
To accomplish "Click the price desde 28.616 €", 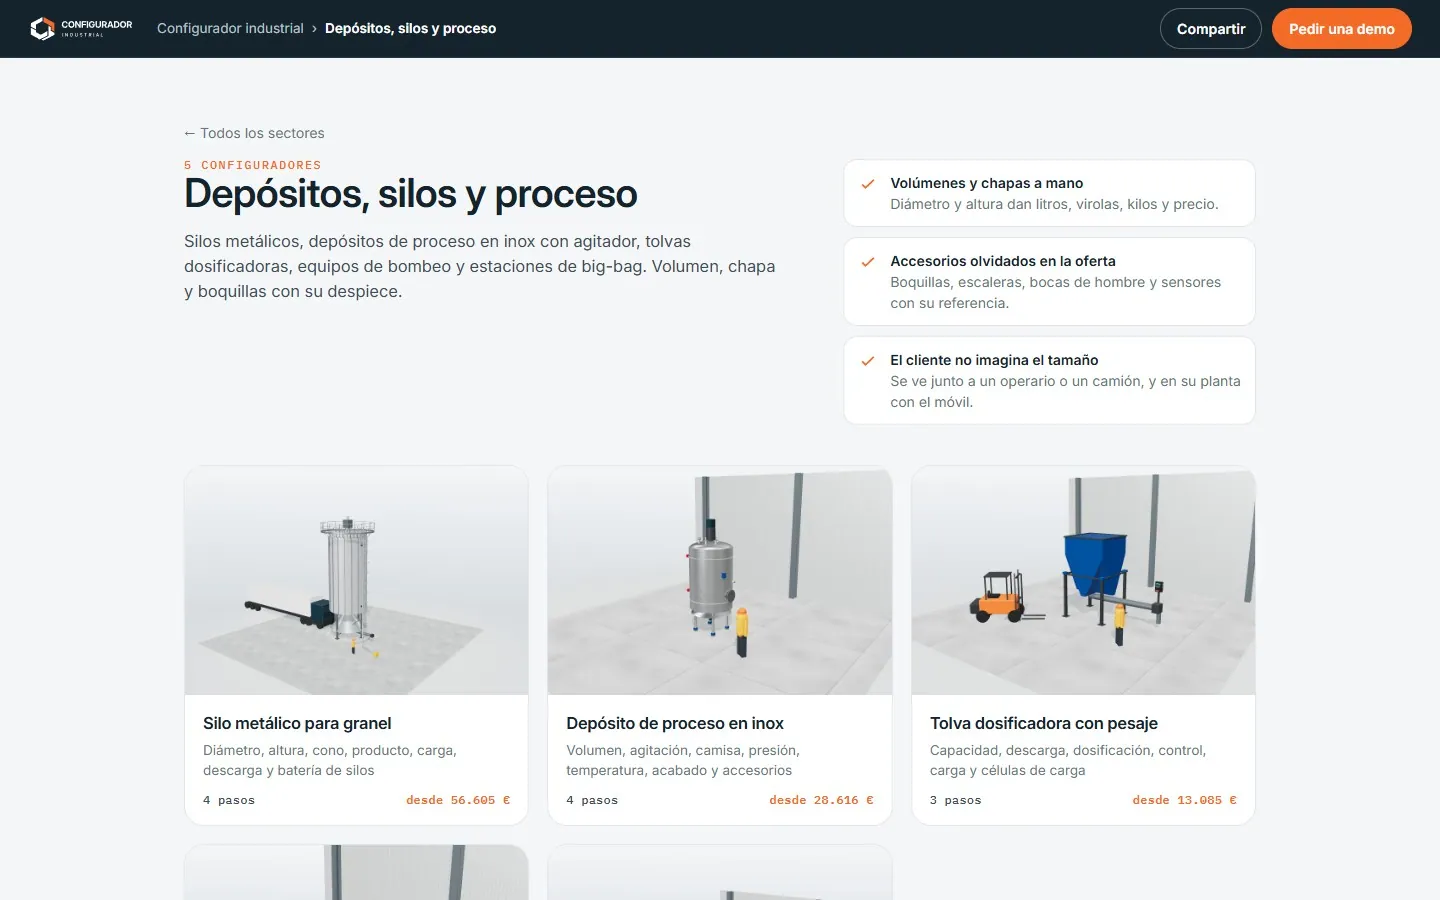I will [x=821, y=800].
